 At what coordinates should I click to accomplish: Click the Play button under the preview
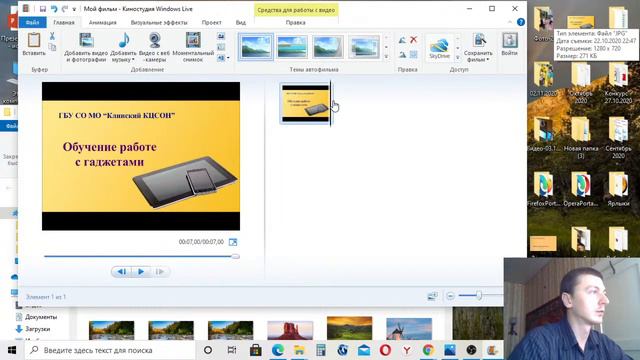[x=141, y=271]
